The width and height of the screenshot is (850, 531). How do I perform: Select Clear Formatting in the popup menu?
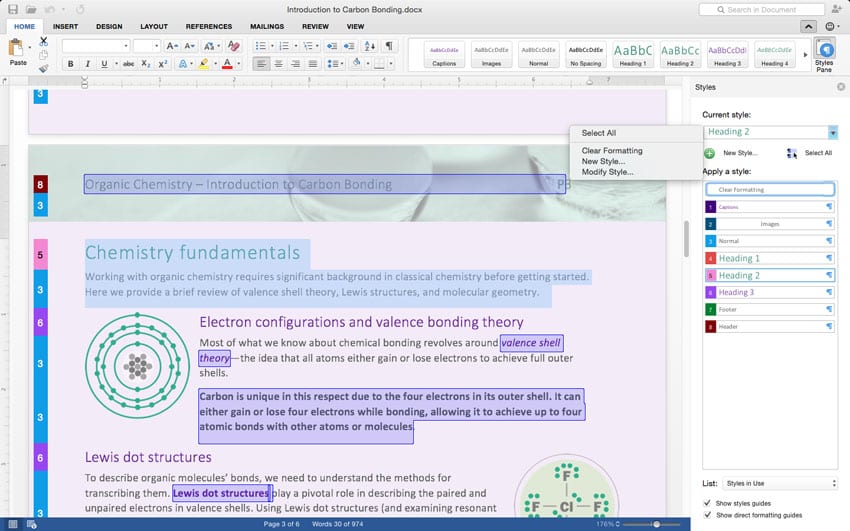[612, 151]
